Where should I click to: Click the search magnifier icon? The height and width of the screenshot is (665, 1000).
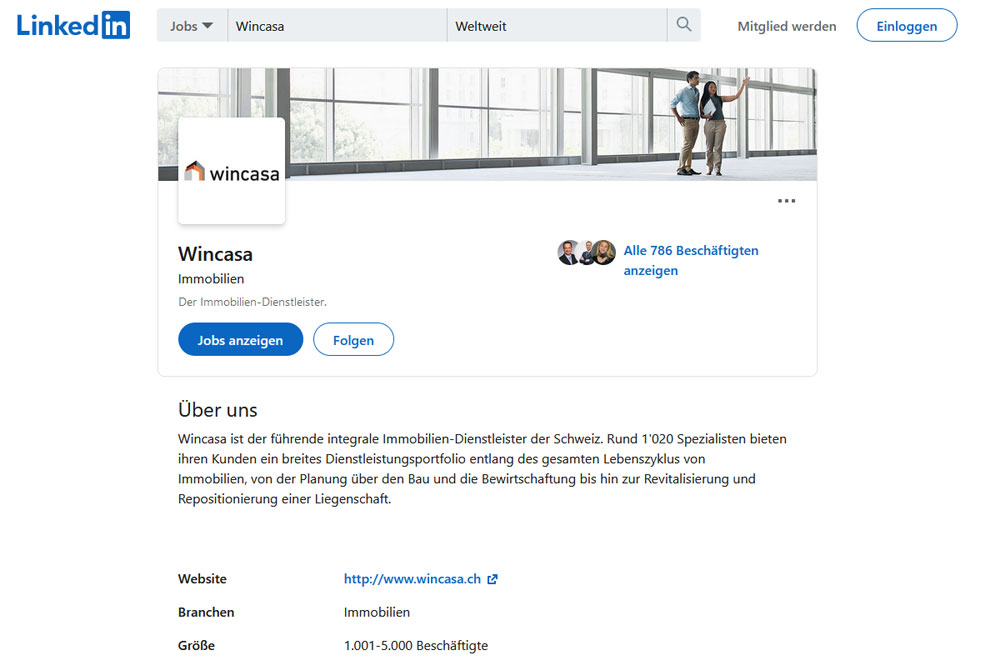click(x=684, y=25)
